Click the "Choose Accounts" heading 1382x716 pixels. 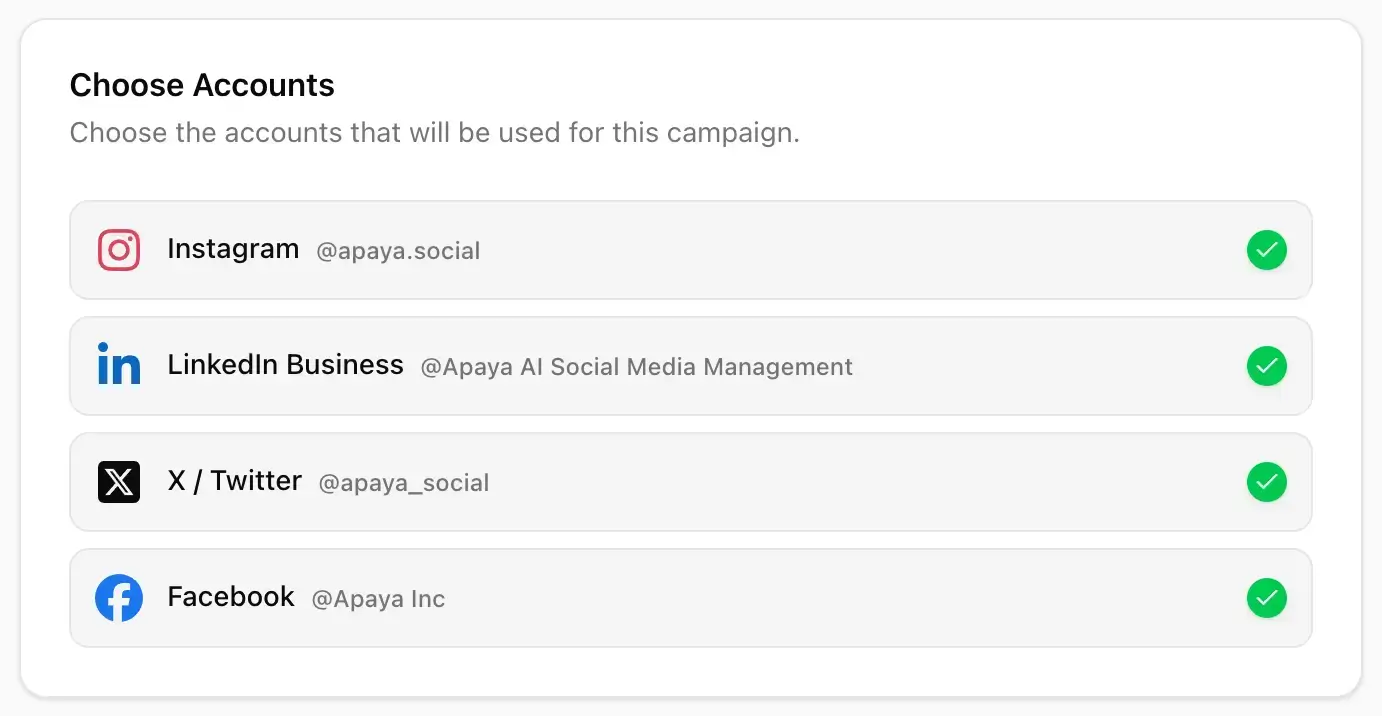coord(201,85)
